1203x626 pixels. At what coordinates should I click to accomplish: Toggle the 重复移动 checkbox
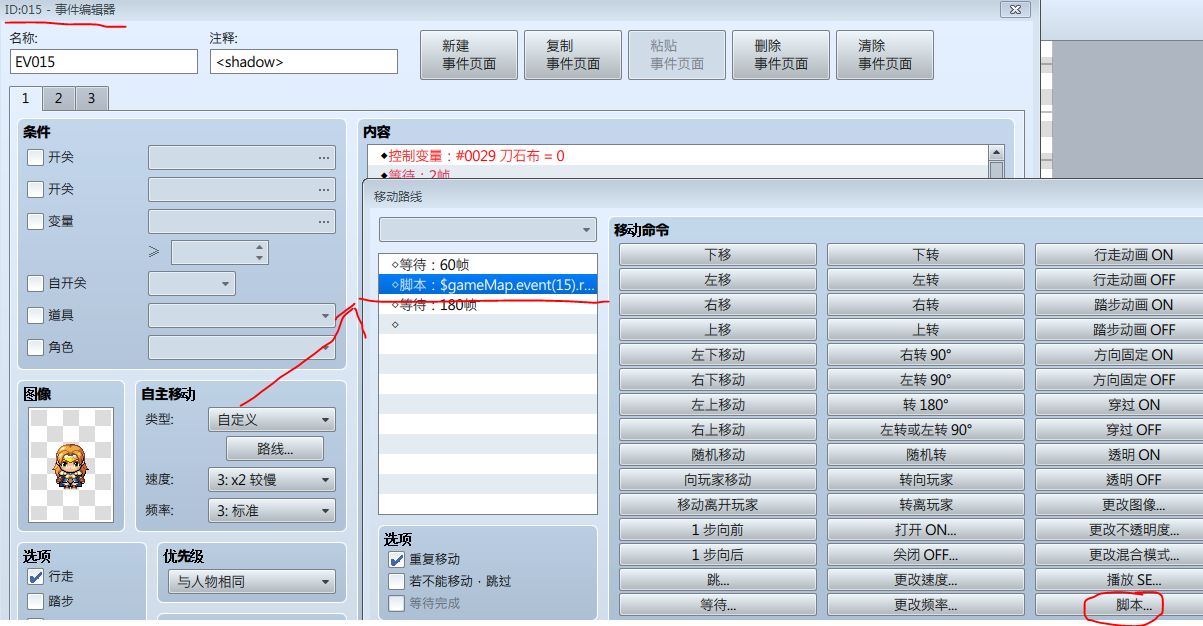[x=397, y=559]
